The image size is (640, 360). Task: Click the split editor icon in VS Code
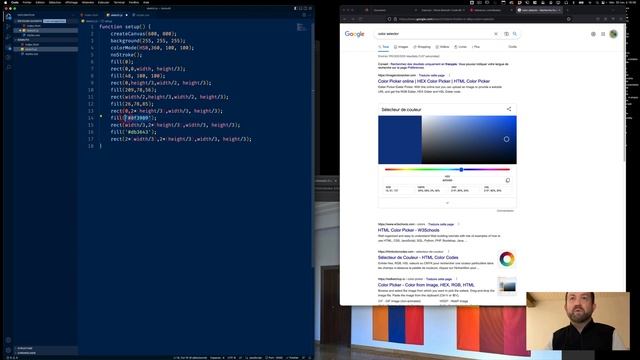pyautogui.click(x=304, y=15)
